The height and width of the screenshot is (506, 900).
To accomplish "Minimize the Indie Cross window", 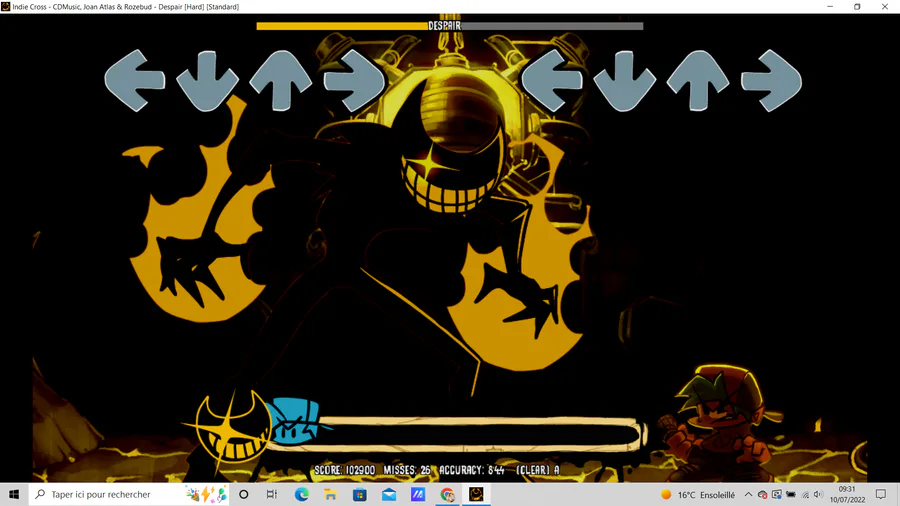I will [830, 7].
